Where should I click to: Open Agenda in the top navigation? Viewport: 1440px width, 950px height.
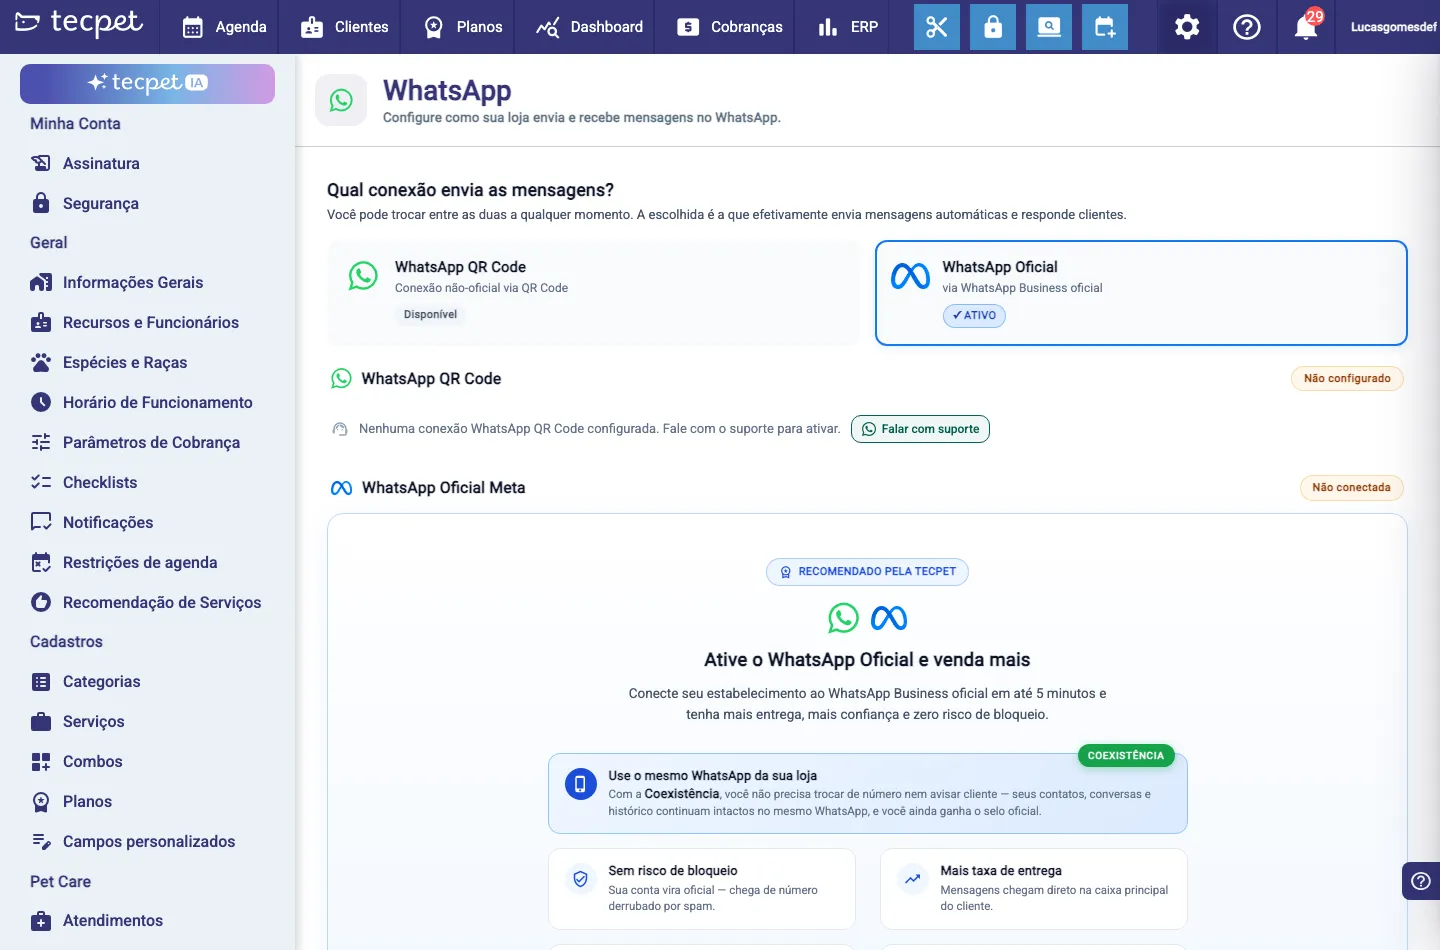click(225, 27)
